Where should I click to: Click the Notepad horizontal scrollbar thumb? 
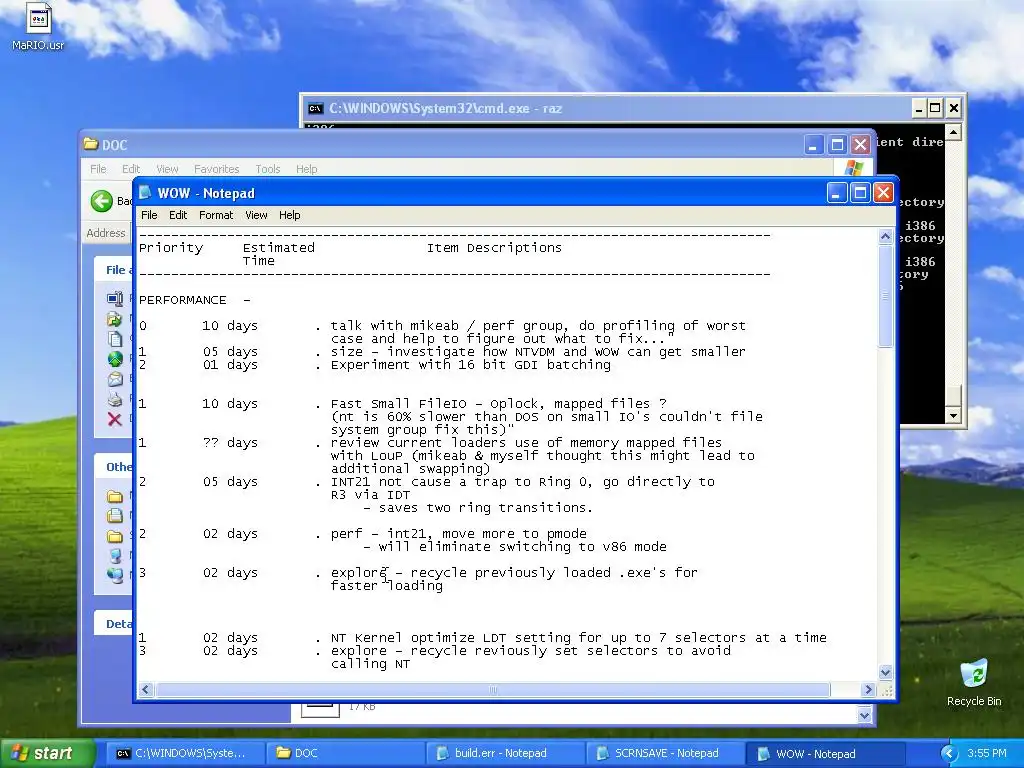tap(493, 690)
